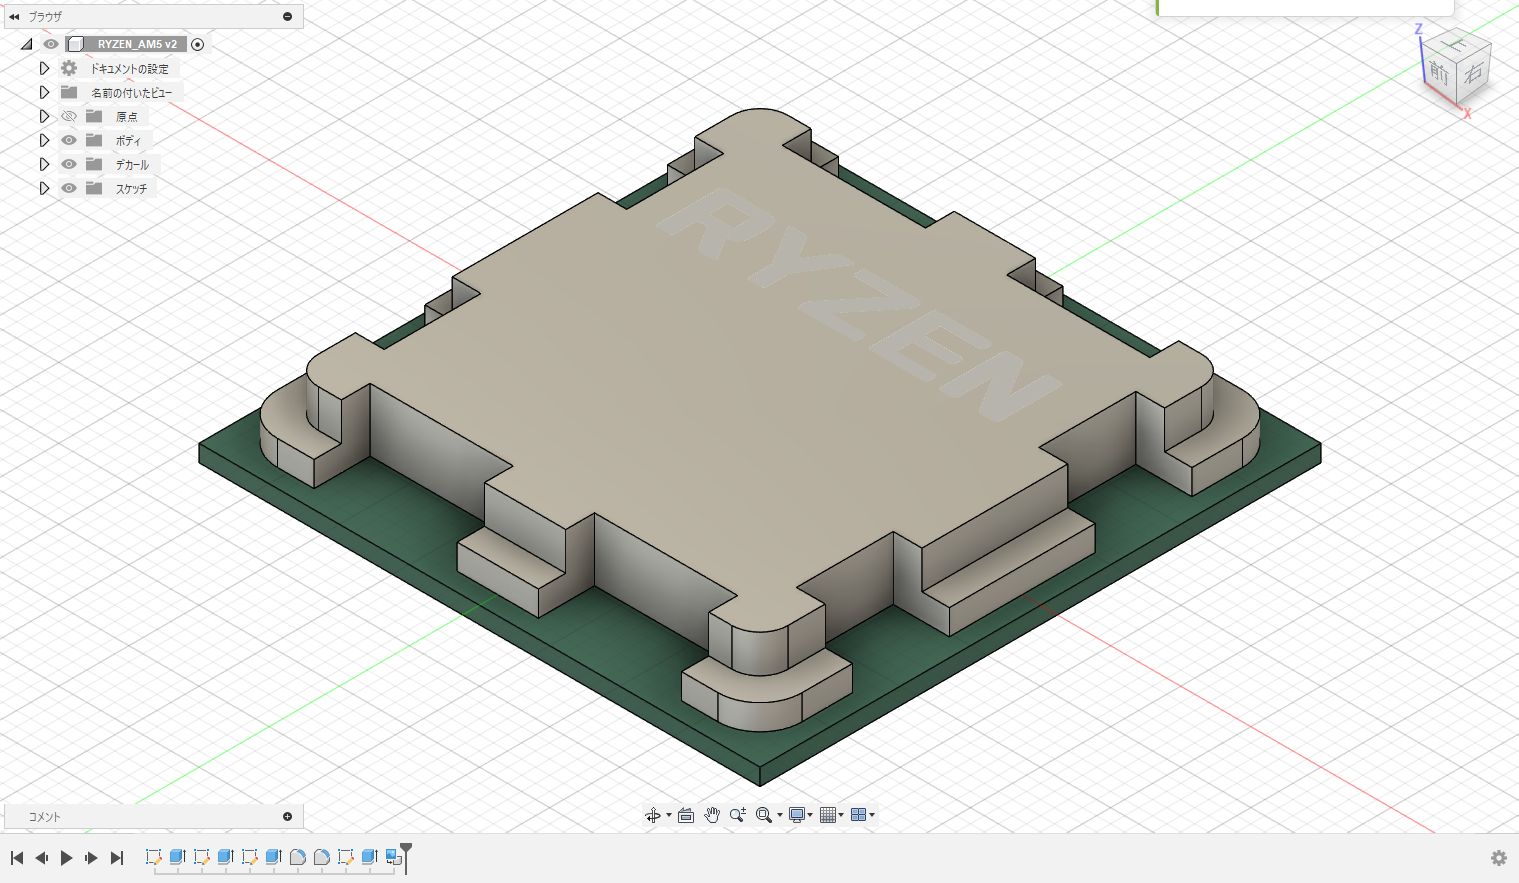
Task: Select the Pan hand tool
Action: [x=712, y=815]
